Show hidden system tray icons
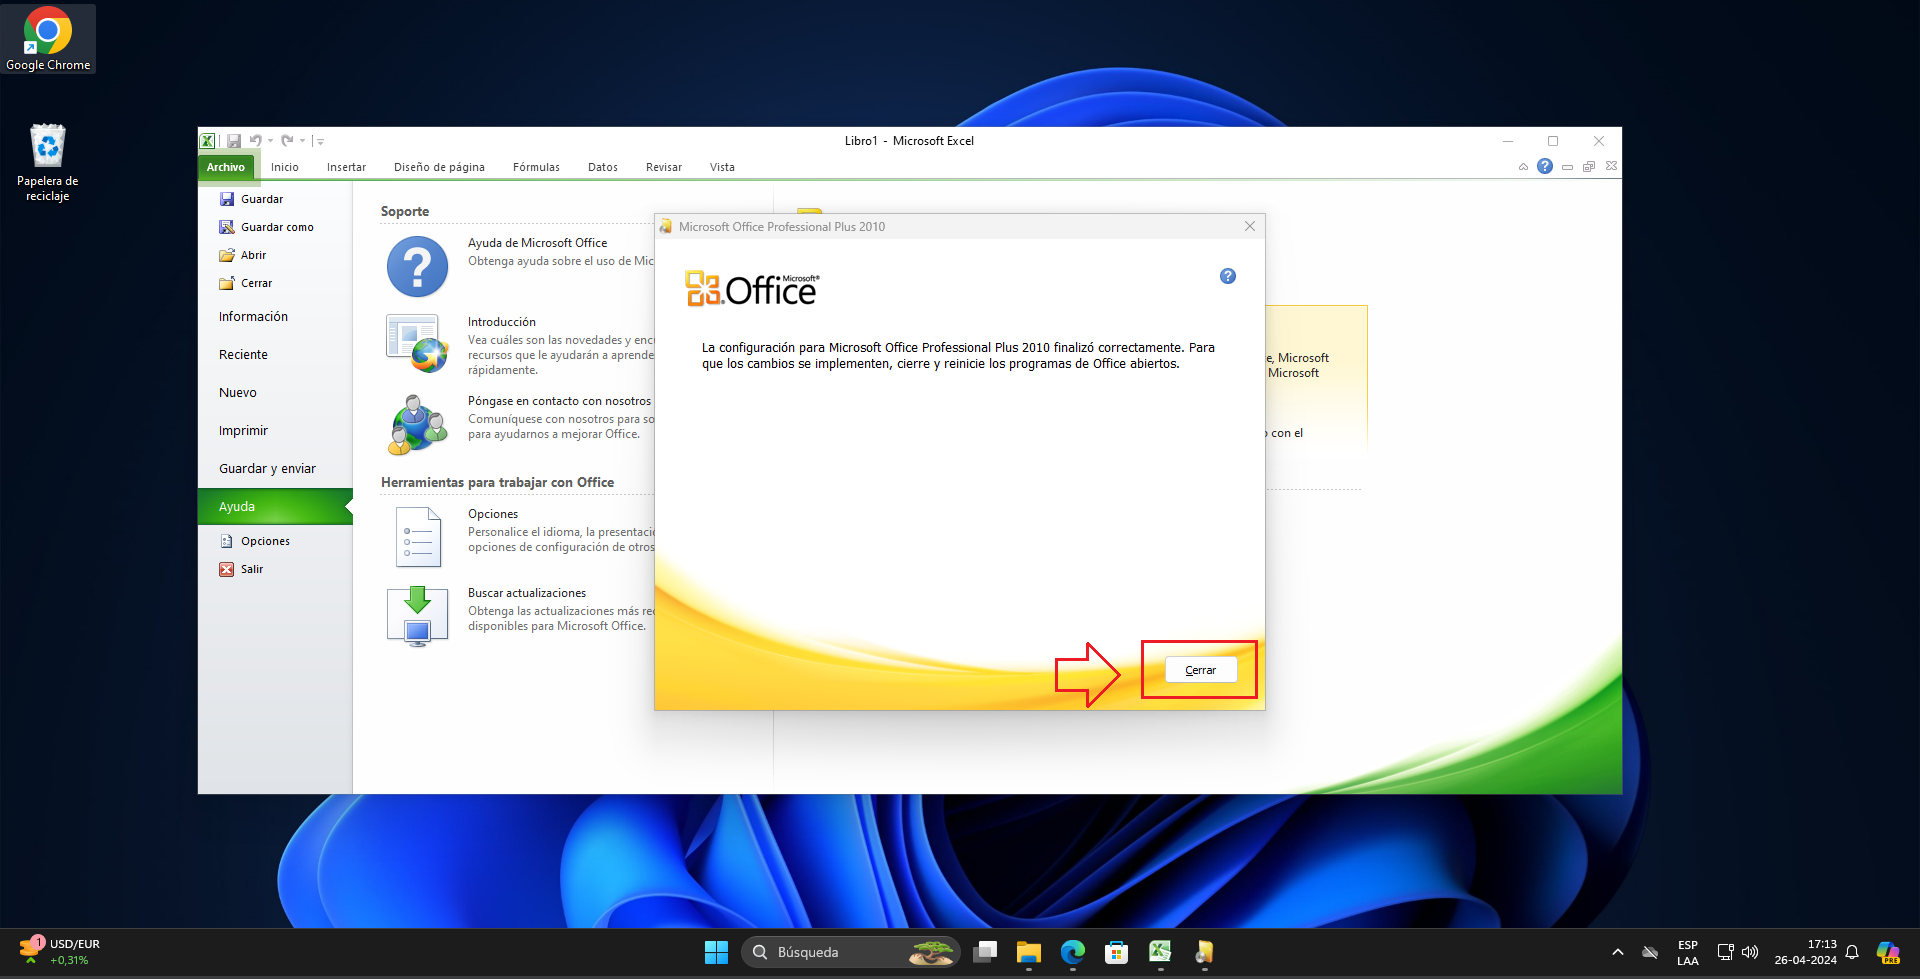The height and width of the screenshot is (979, 1920). click(1618, 952)
